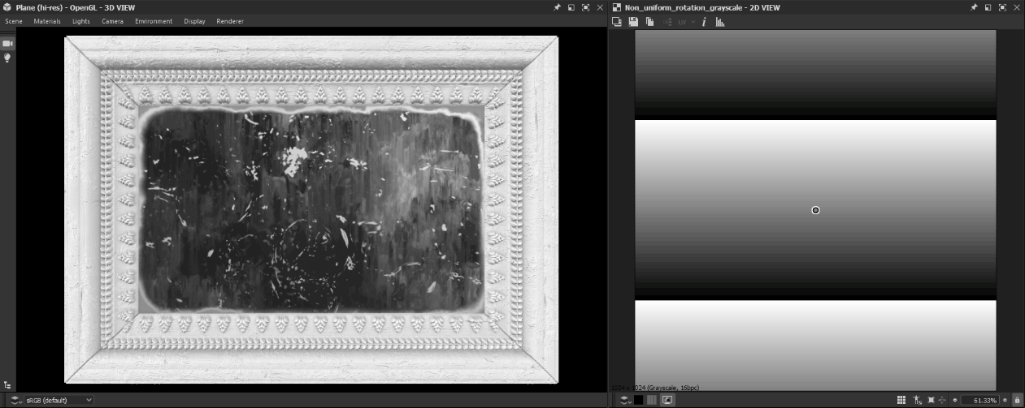1025x408 pixels.
Task: Open histogram in 2D view toolbar
Action: pyautogui.click(x=720, y=21)
